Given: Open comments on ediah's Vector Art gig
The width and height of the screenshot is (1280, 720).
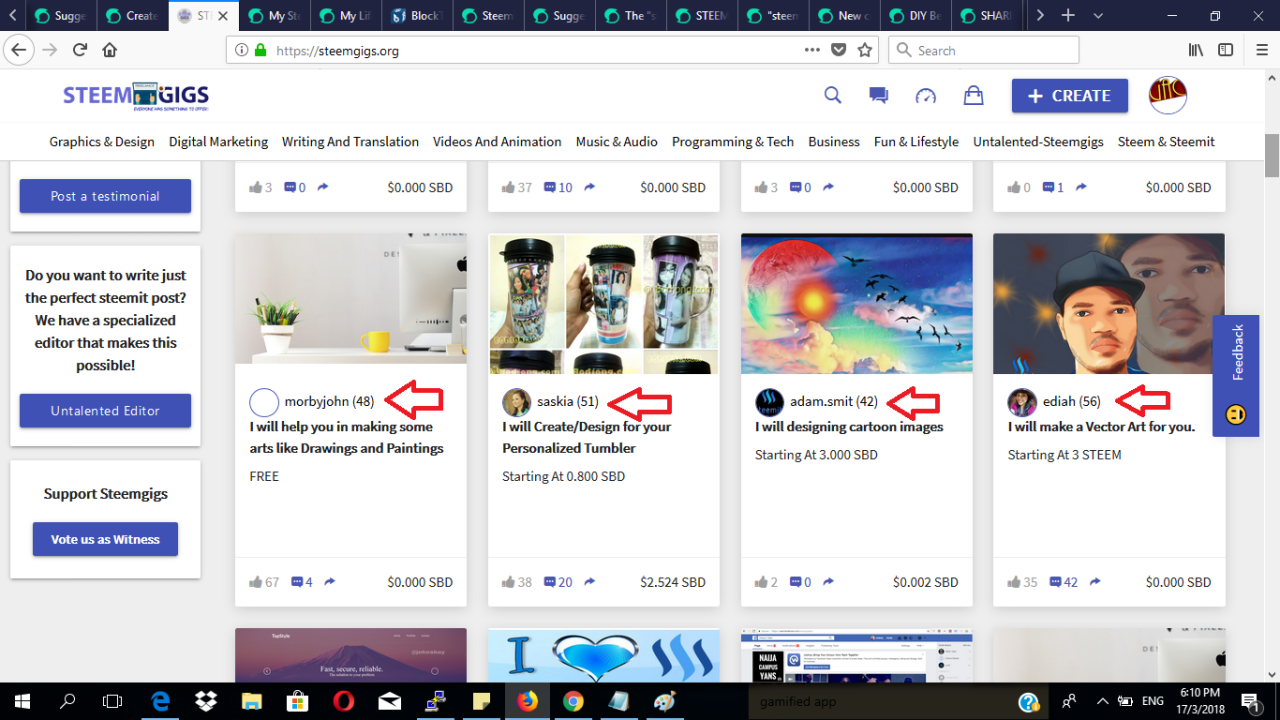Looking at the screenshot, I should pyautogui.click(x=1055, y=582).
